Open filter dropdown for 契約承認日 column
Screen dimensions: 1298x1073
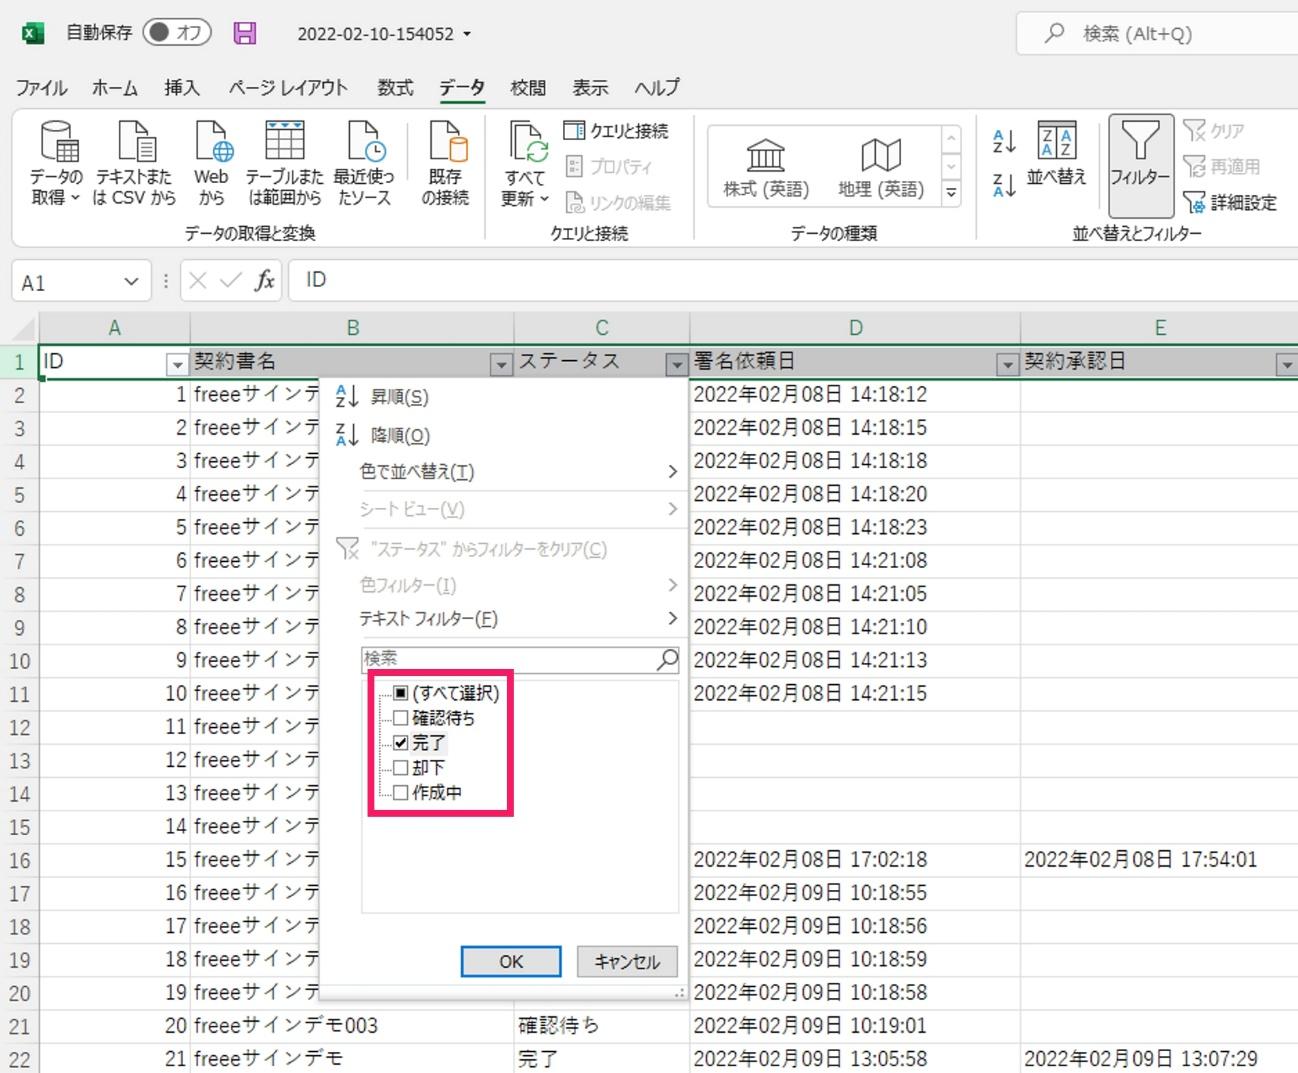click(x=1287, y=365)
